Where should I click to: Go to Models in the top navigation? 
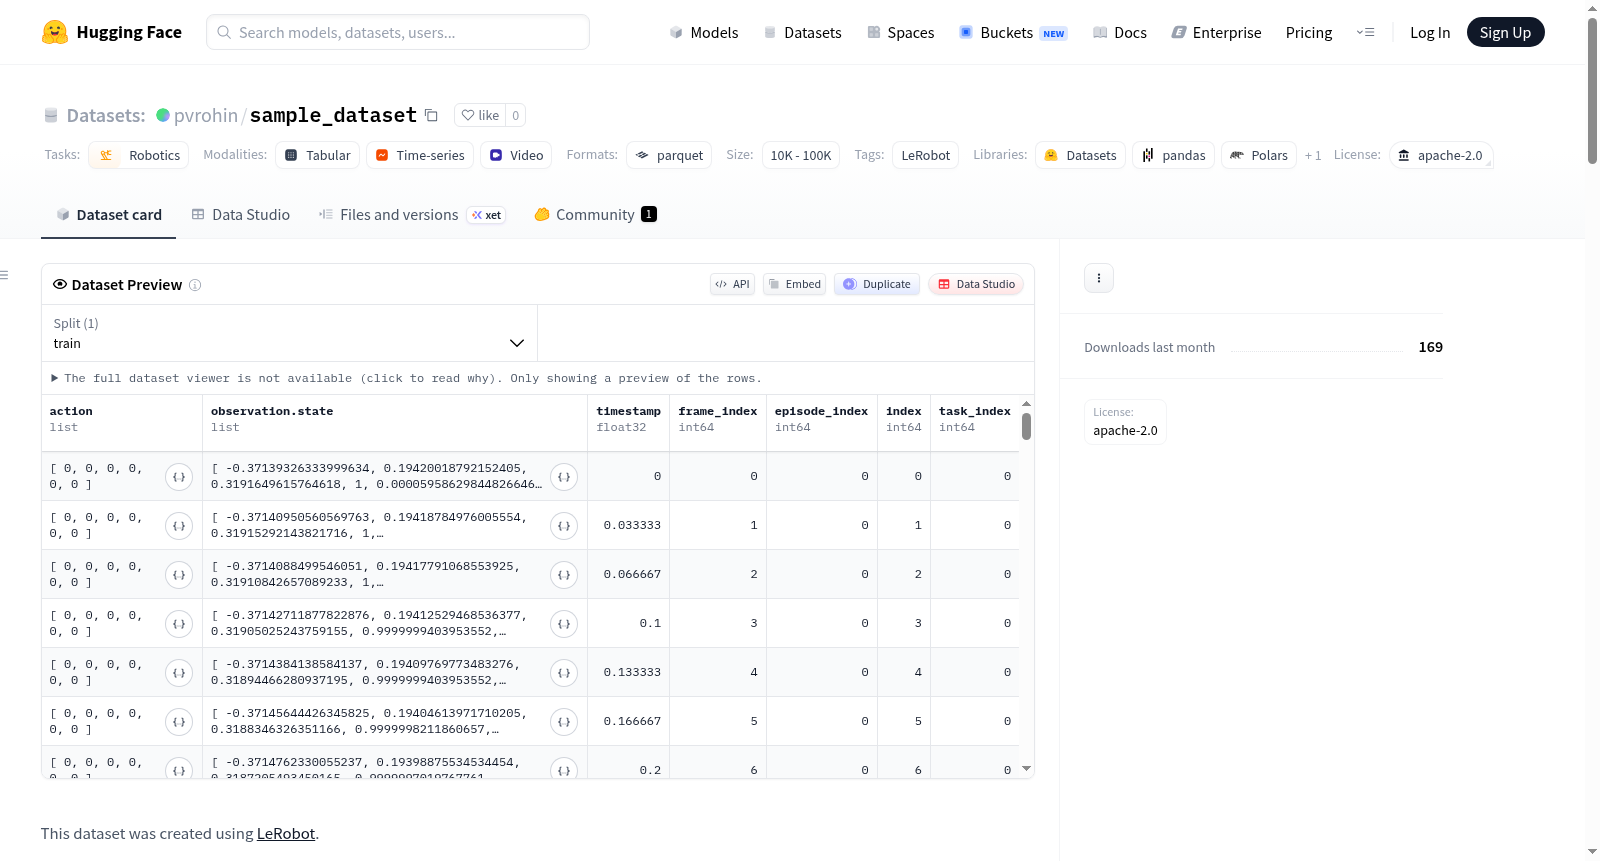704,32
